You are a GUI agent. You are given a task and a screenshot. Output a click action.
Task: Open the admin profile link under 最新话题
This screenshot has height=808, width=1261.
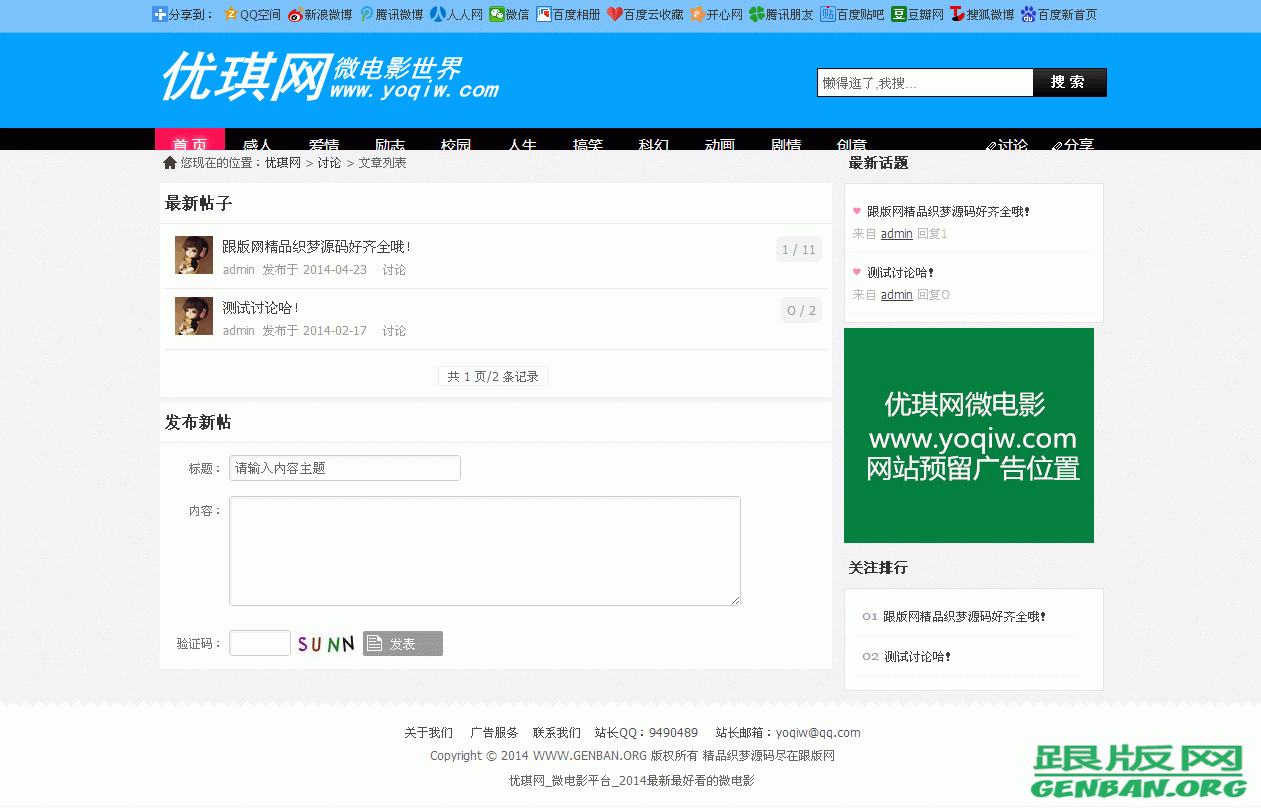point(895,233)
